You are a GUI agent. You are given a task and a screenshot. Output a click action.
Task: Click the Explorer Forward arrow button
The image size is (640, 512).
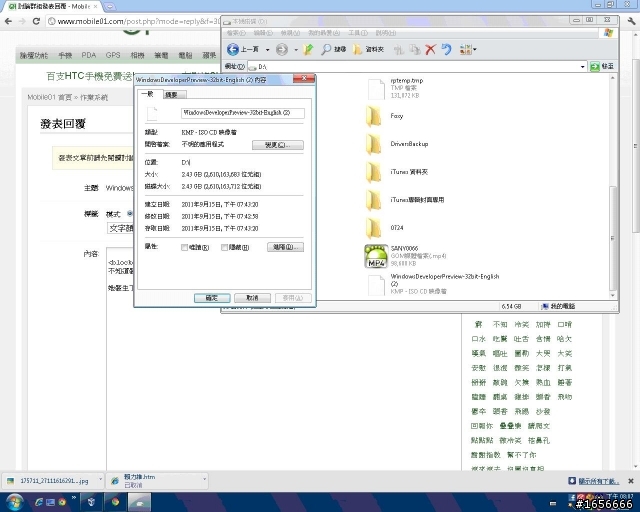pyautogui.click(x=282, y=49)
